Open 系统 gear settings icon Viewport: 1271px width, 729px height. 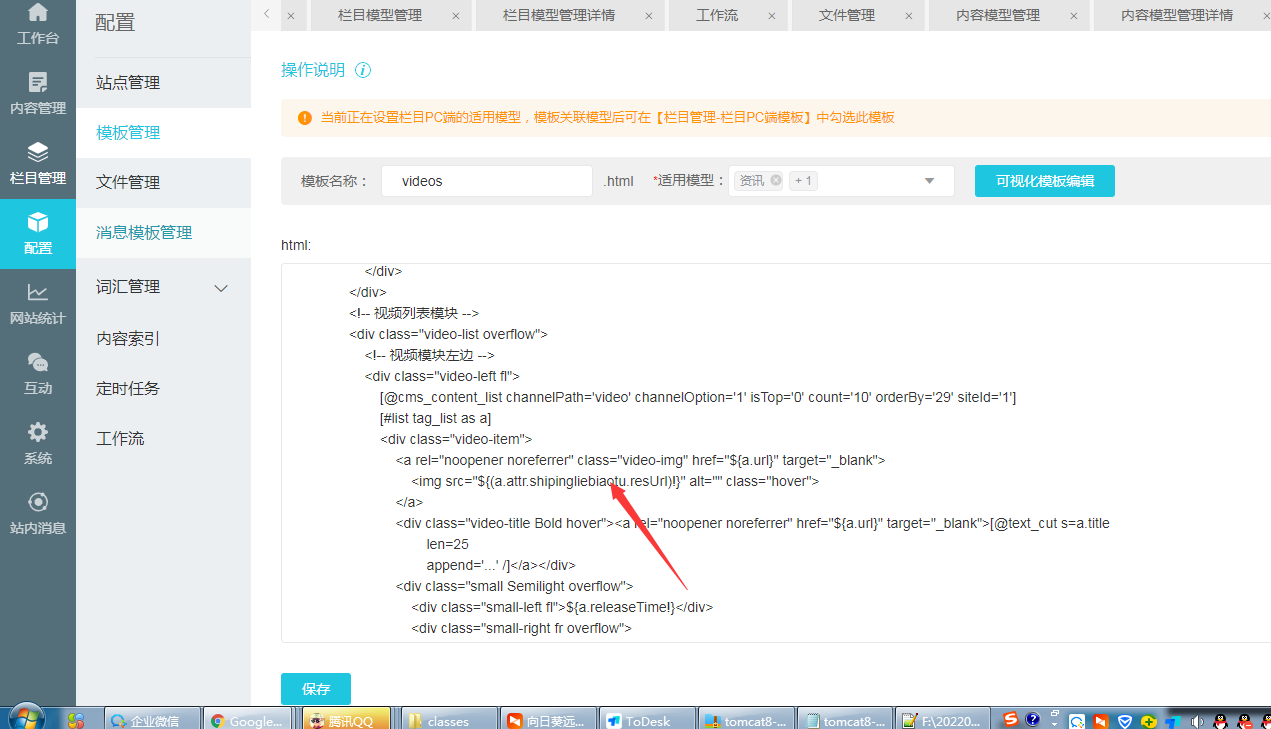pos(37,433)
